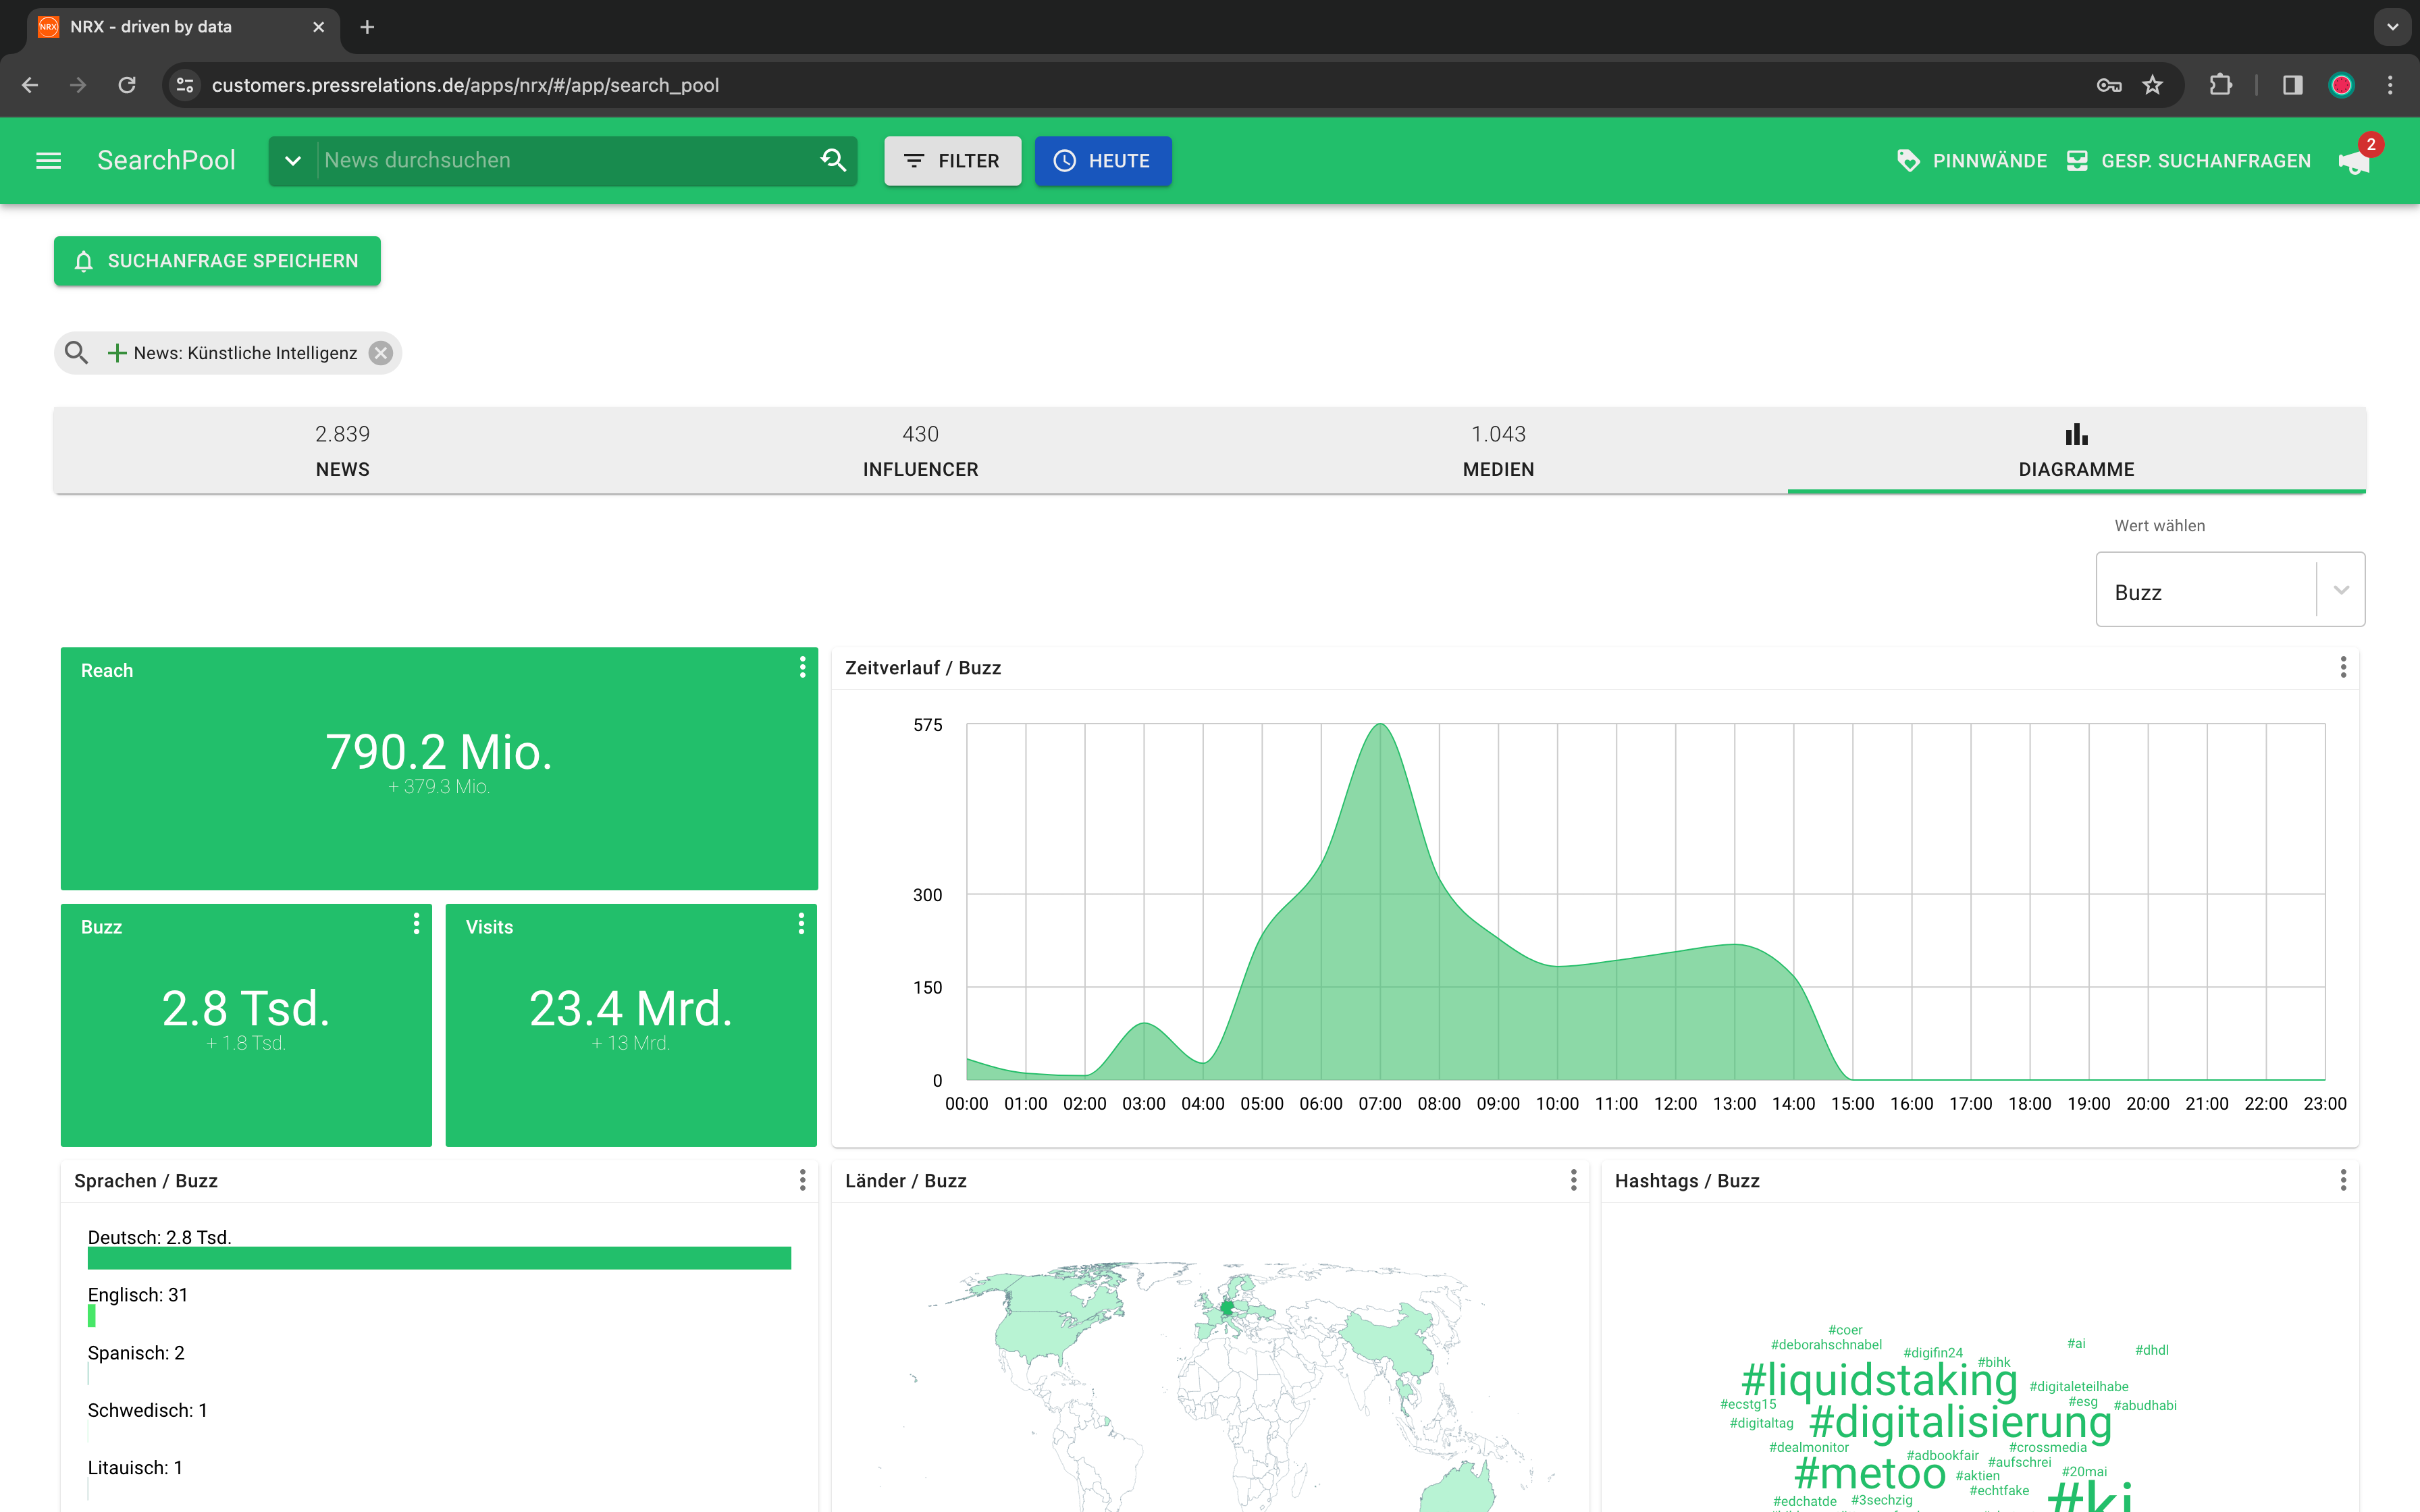The height and width of the screenshot is (1512, 2420).
Task: Open the notifications megaphone icon
Action: [2354, 161]
